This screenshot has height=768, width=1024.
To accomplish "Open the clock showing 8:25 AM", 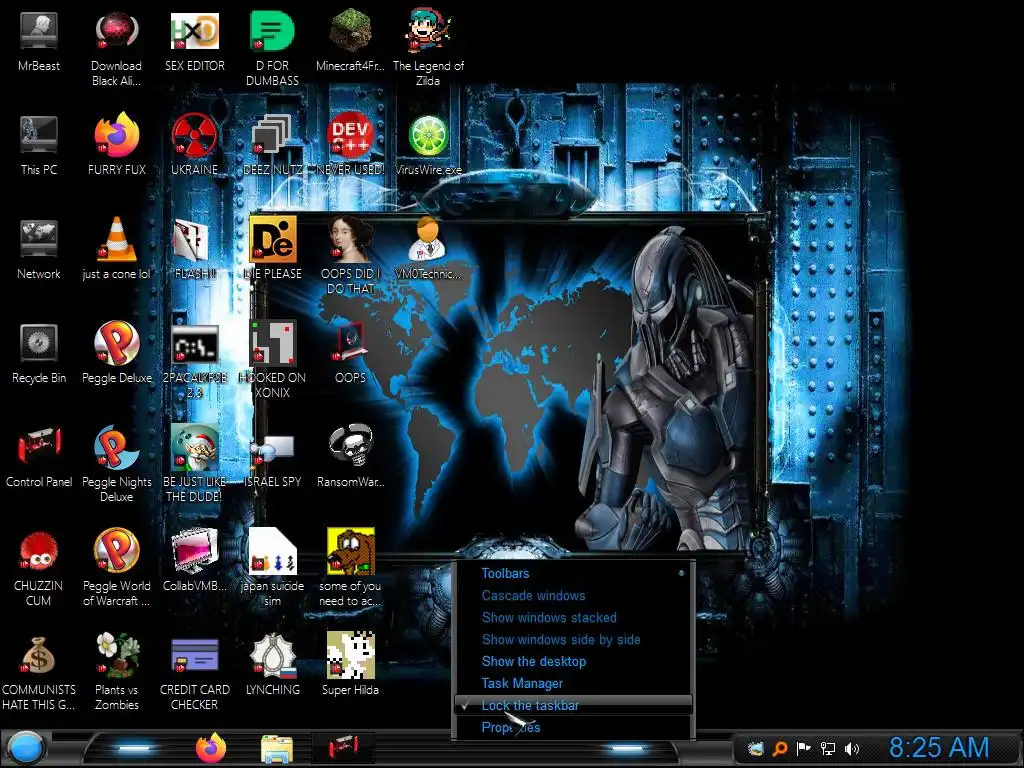I will 938,748.
